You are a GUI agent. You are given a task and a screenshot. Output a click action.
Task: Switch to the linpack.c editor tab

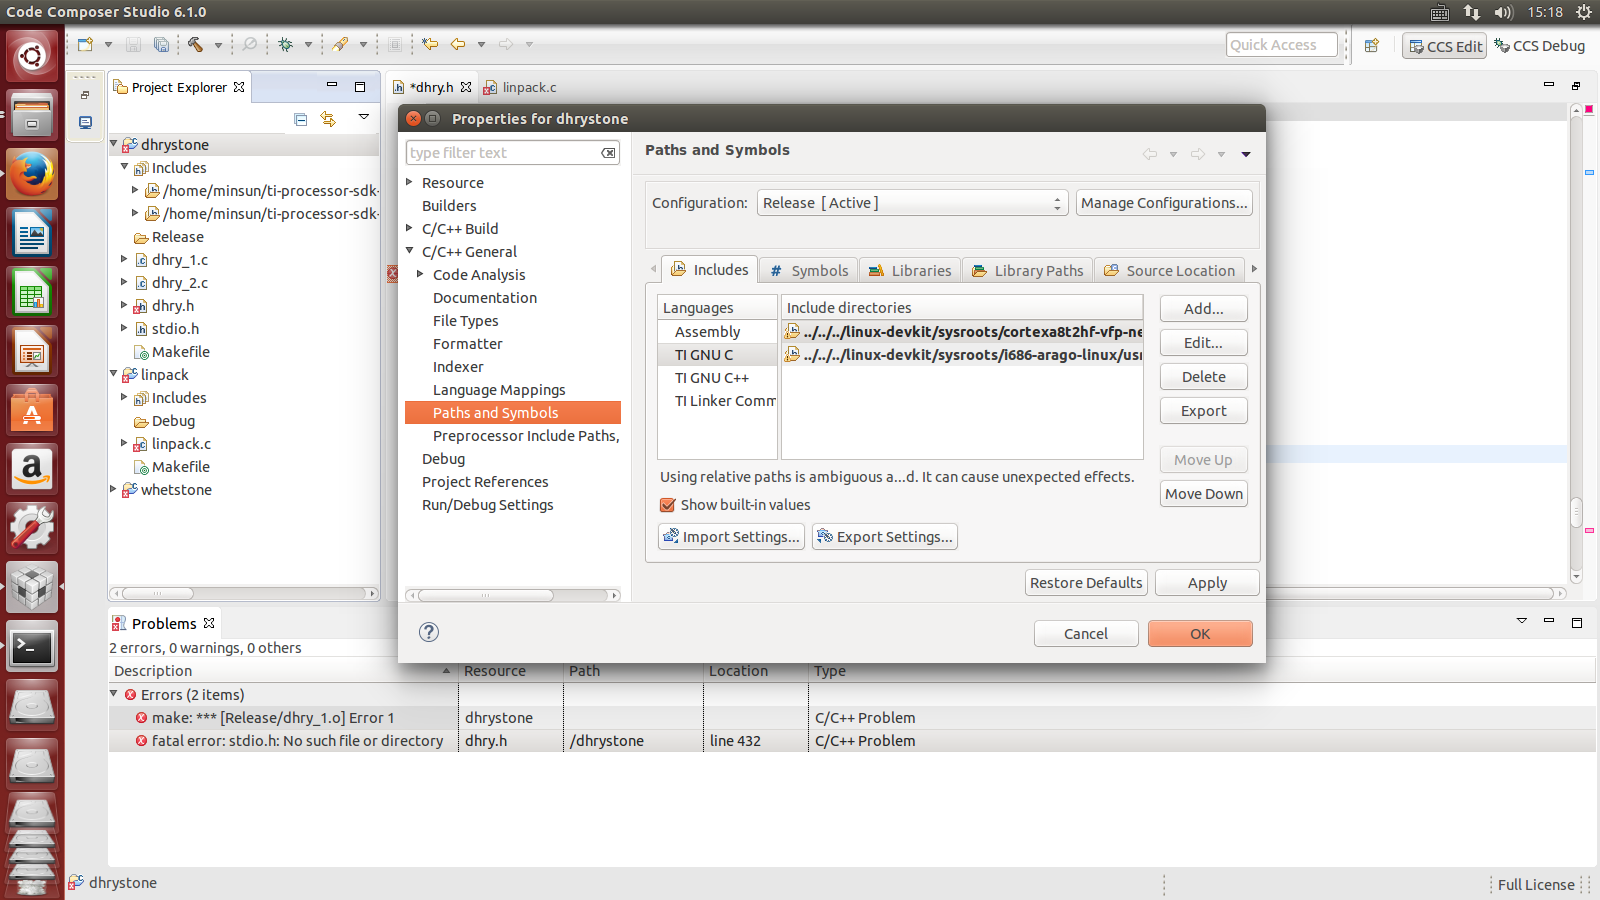(520, 87)
